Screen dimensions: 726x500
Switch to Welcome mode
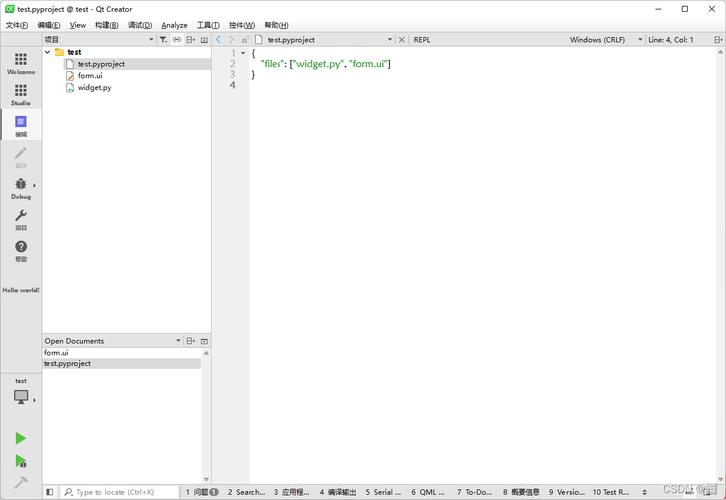(x=21, y=63)
